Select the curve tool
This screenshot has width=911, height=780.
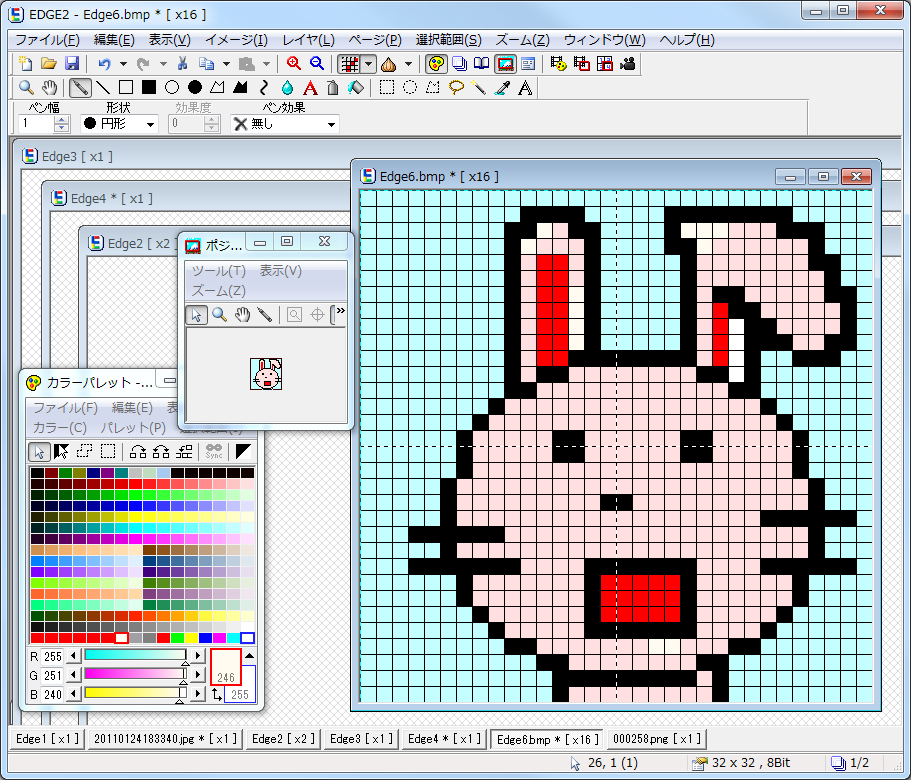pos(264,88)
